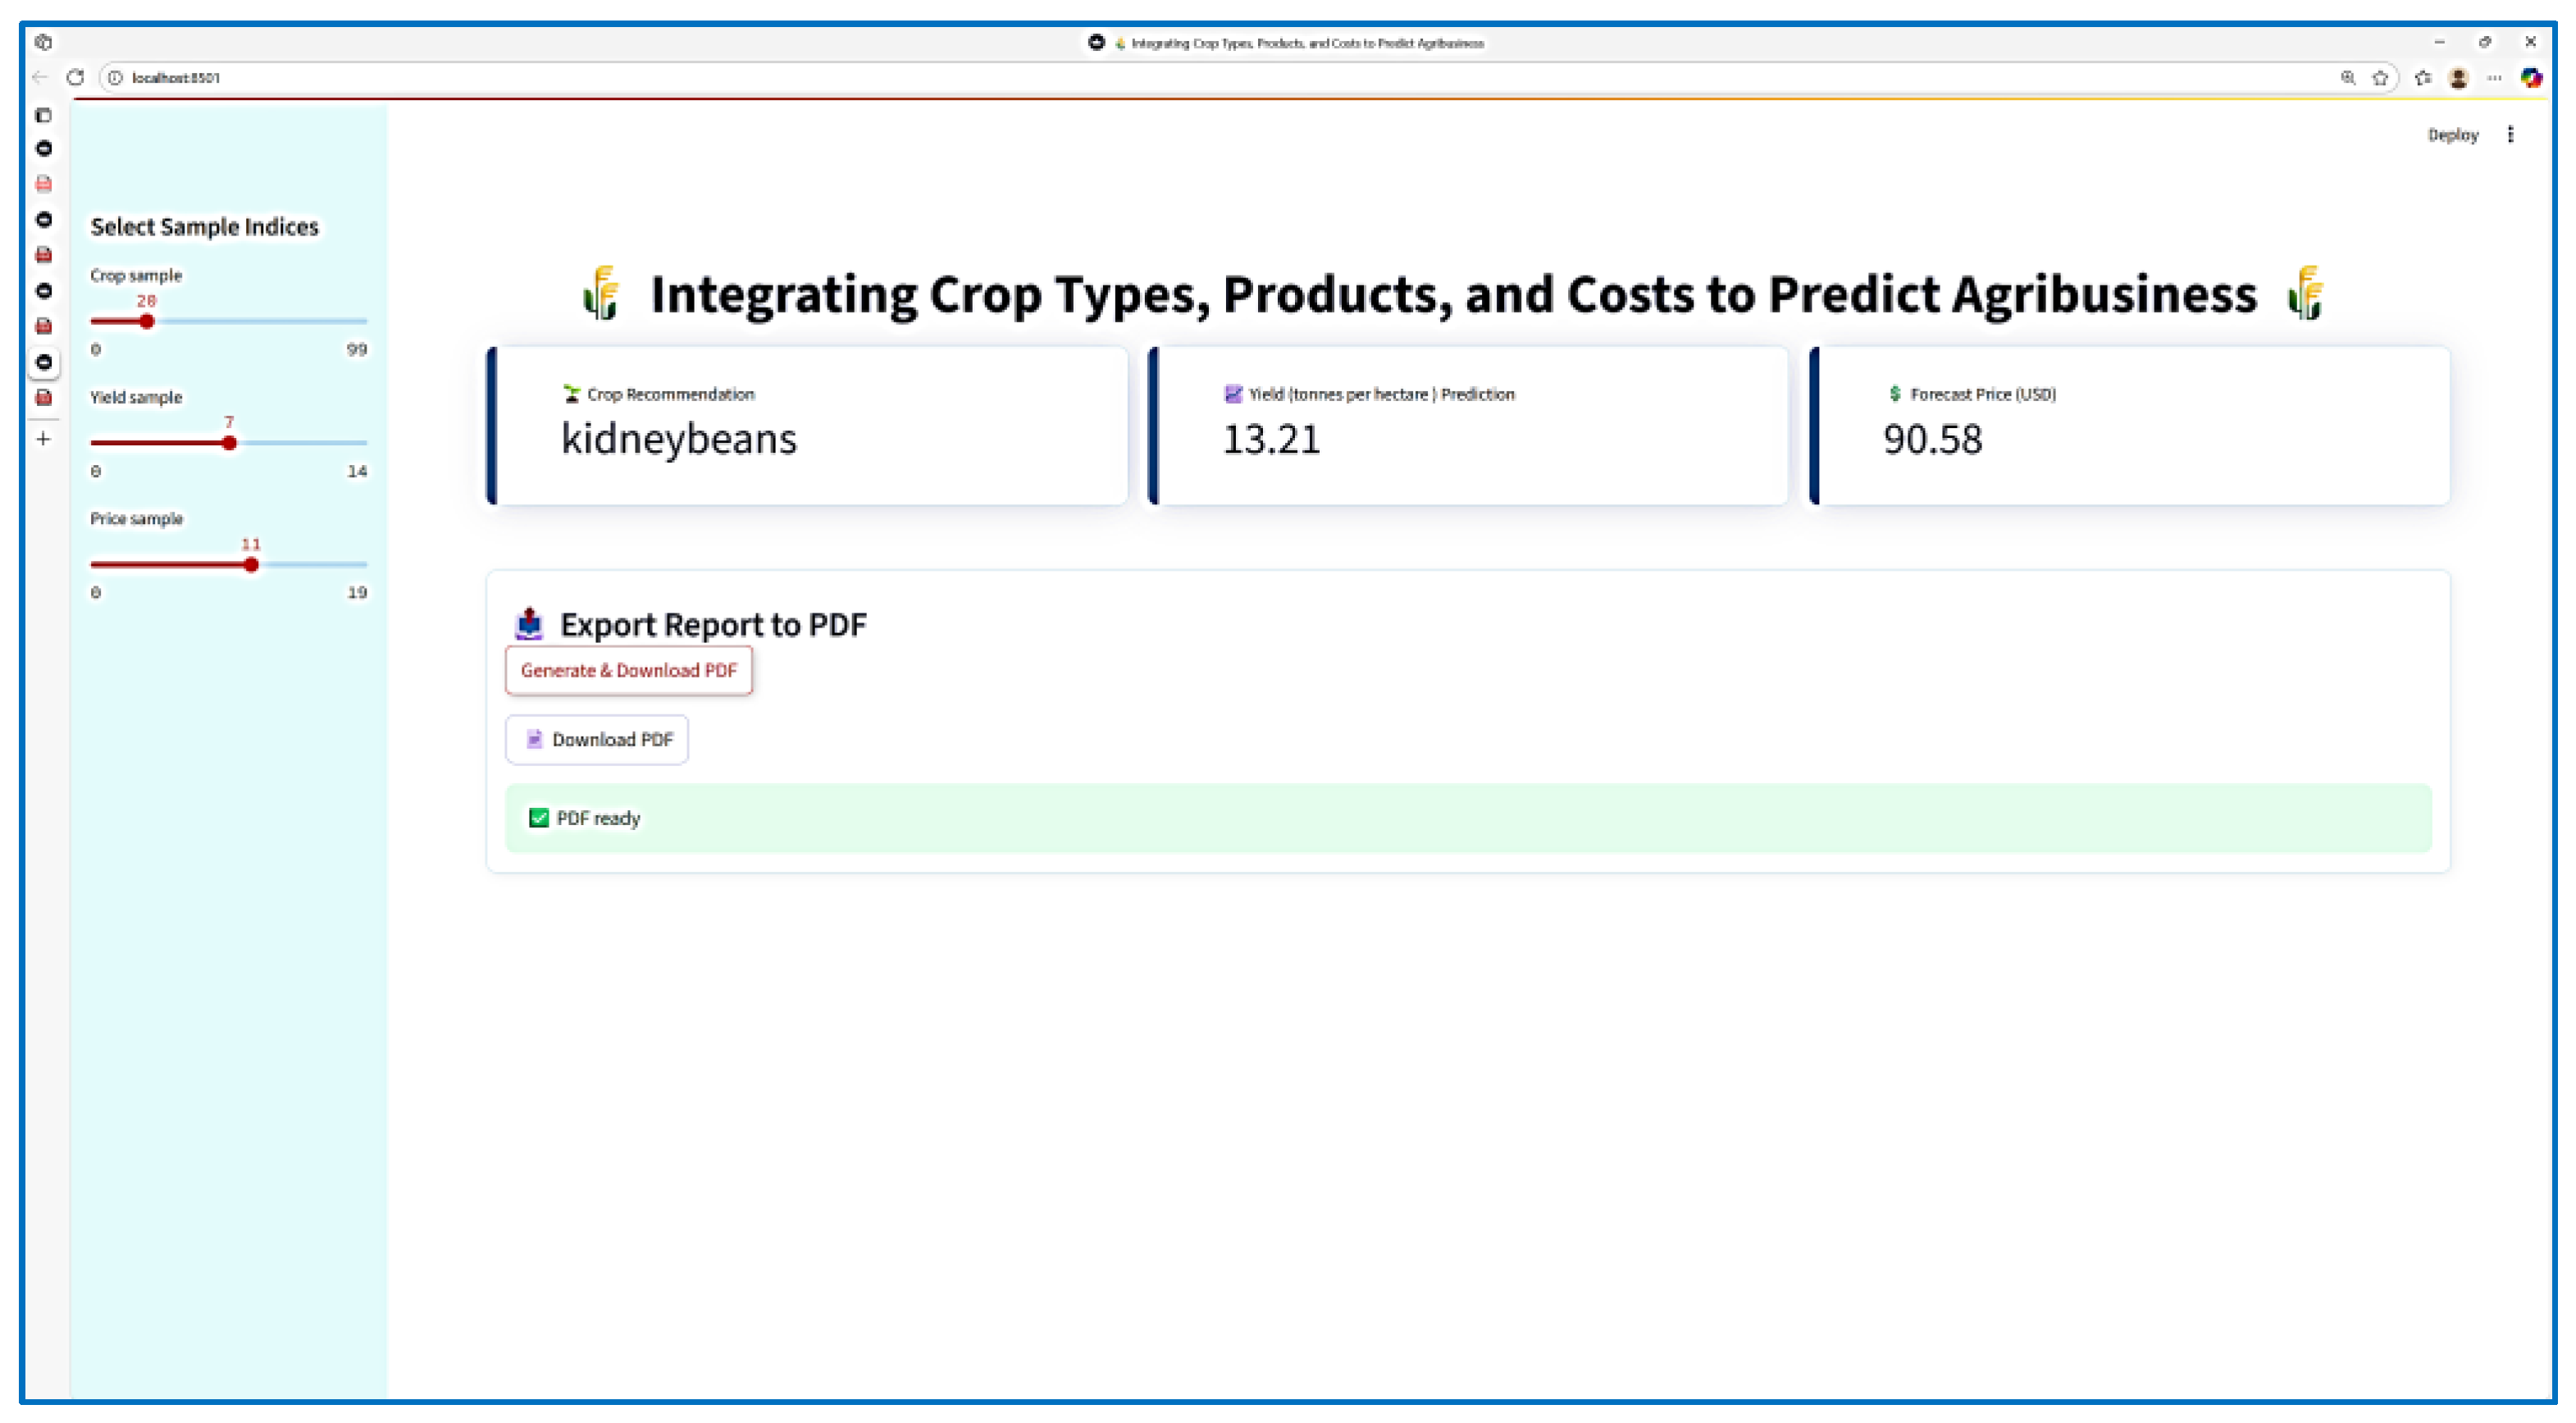Click Generate & Download PDF button

tap(628, 670)
